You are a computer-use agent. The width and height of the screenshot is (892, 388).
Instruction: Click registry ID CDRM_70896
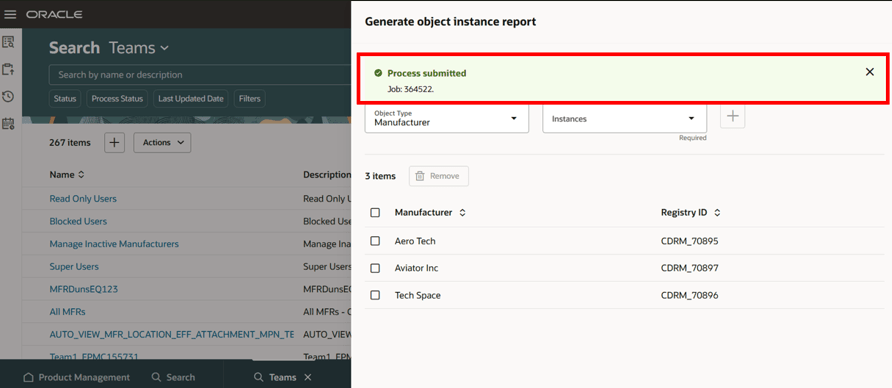coord(689,295)
